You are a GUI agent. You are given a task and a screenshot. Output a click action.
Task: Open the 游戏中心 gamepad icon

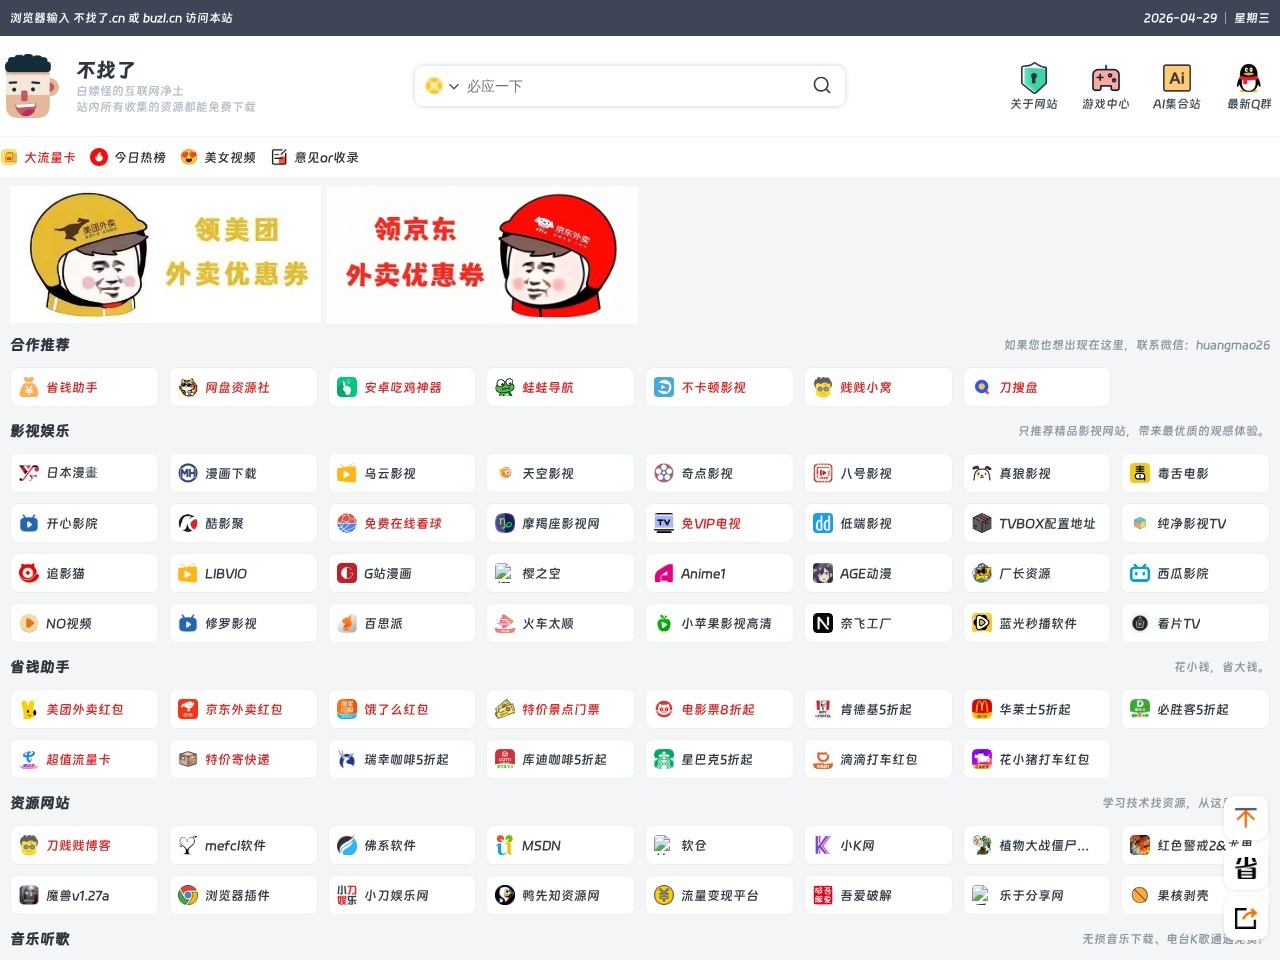(x=1105, y=78)
